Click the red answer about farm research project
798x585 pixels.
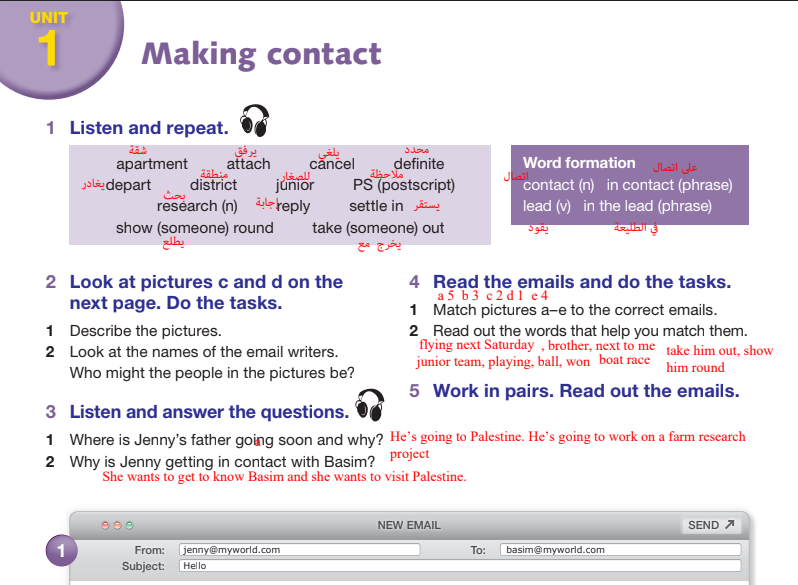coord(567,444)
